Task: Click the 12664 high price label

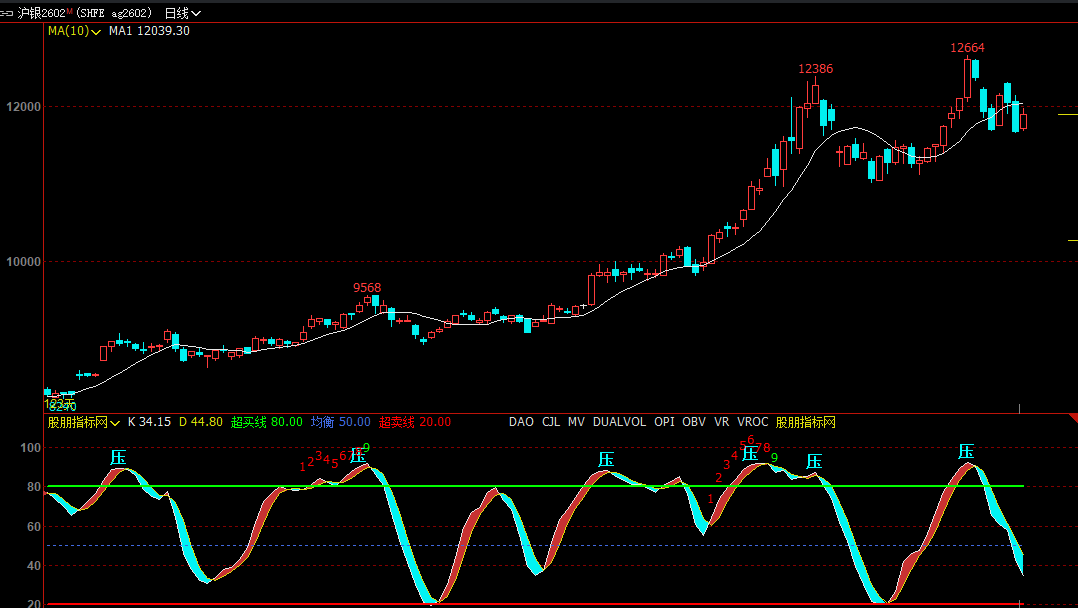Action: tap(967, 47)
